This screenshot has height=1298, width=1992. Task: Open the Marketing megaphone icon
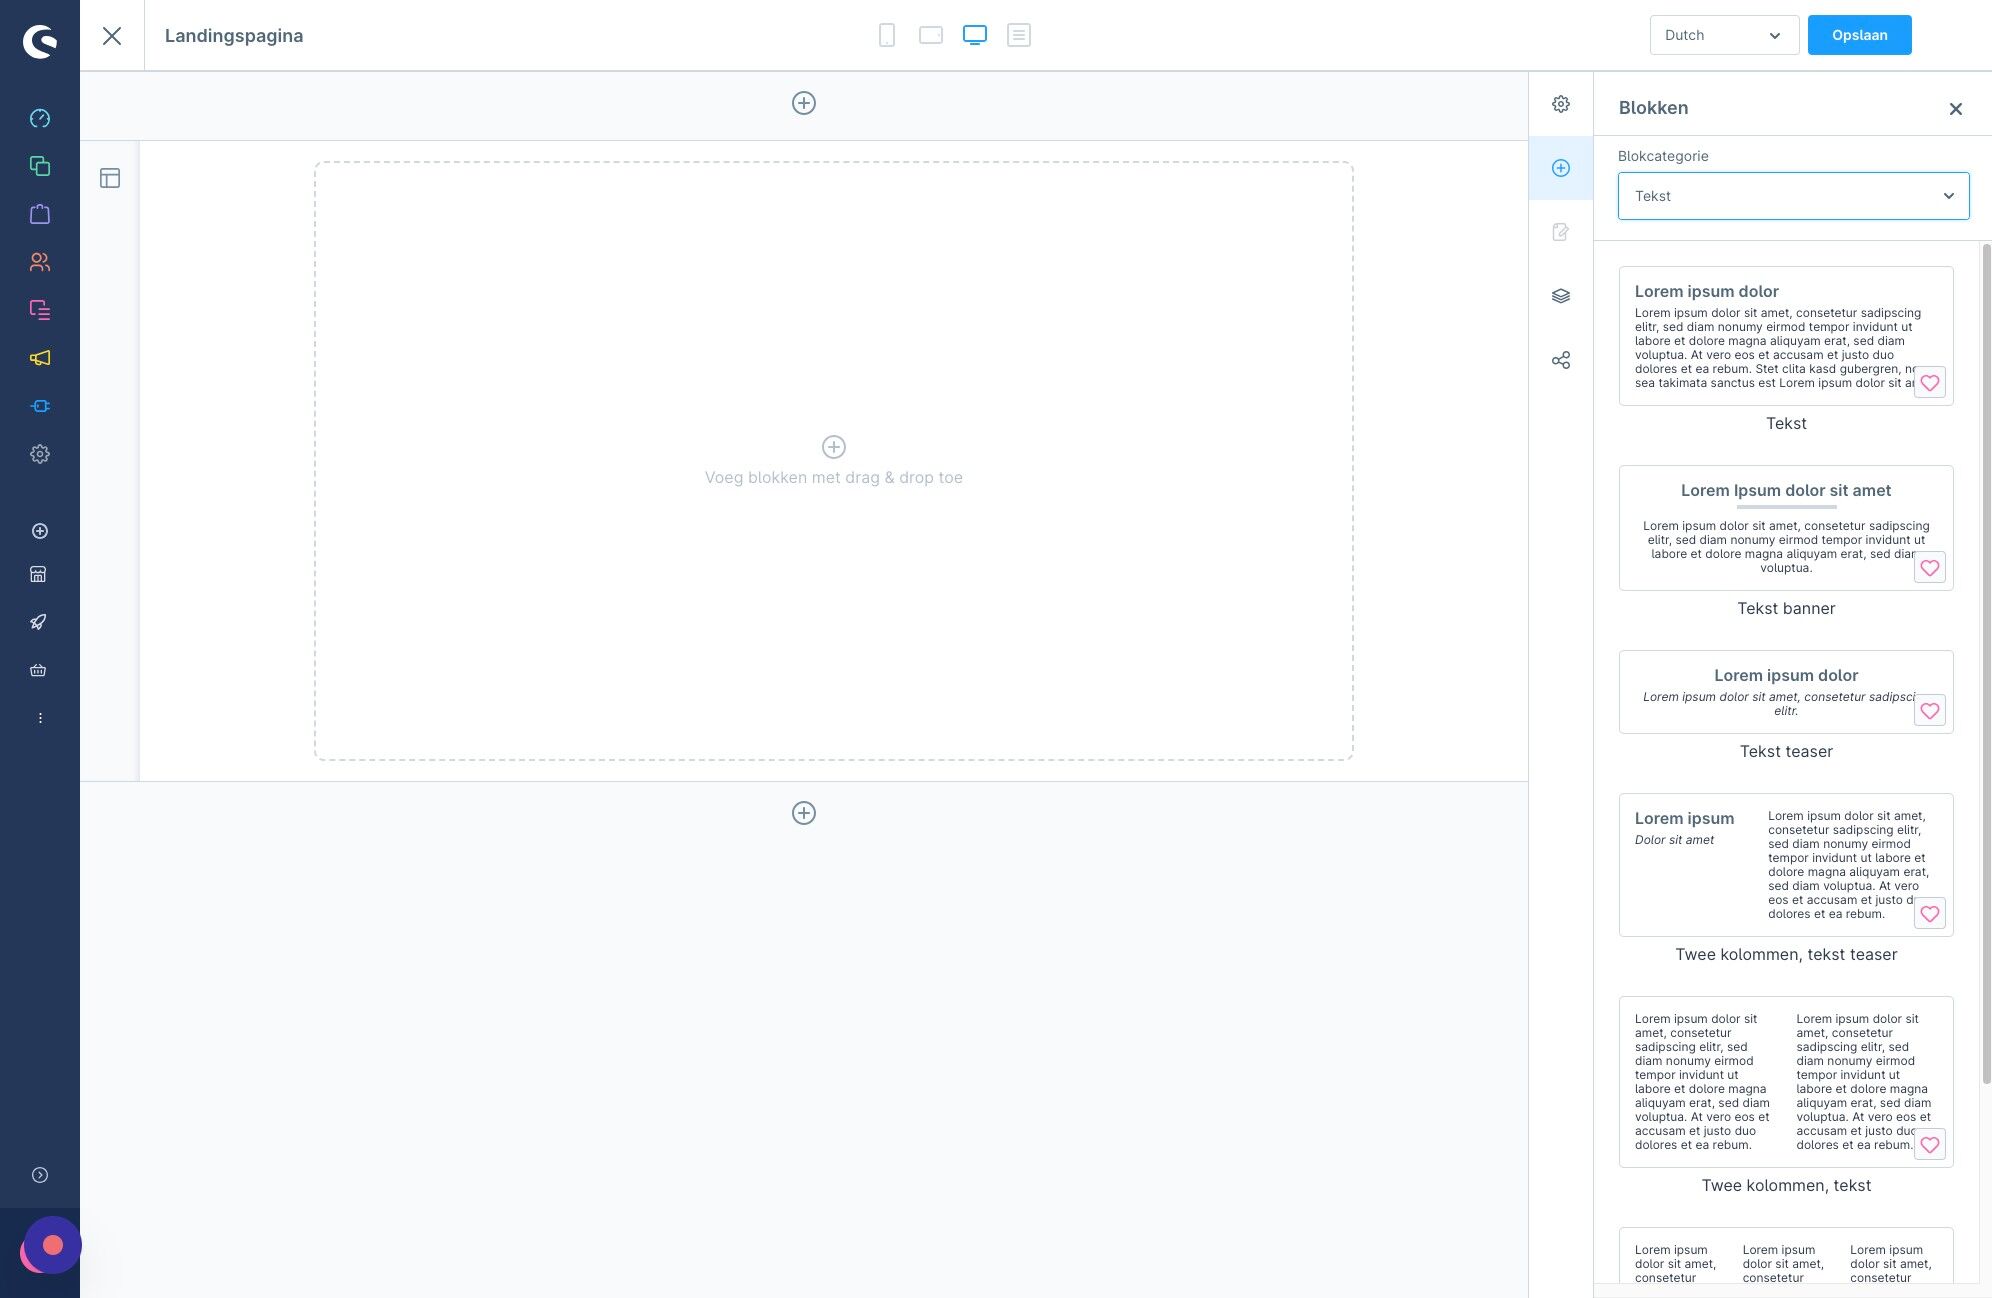click(x=40, y=358)
